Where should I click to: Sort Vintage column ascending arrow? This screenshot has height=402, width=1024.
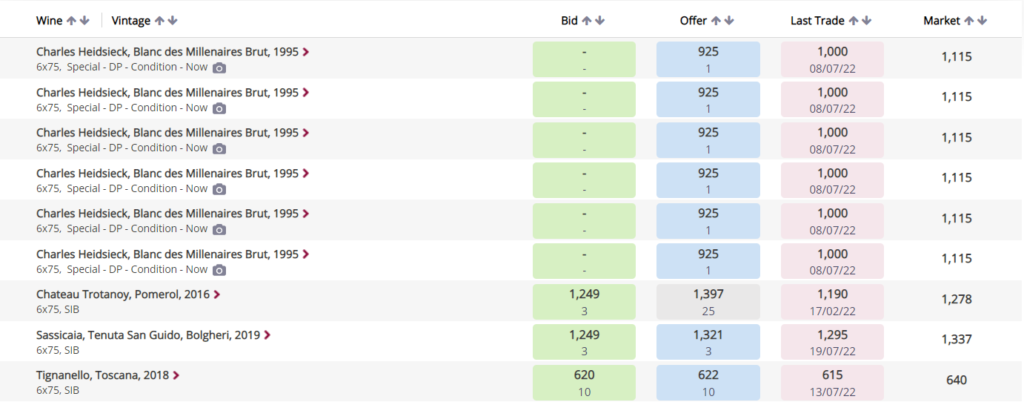(159, 21)
